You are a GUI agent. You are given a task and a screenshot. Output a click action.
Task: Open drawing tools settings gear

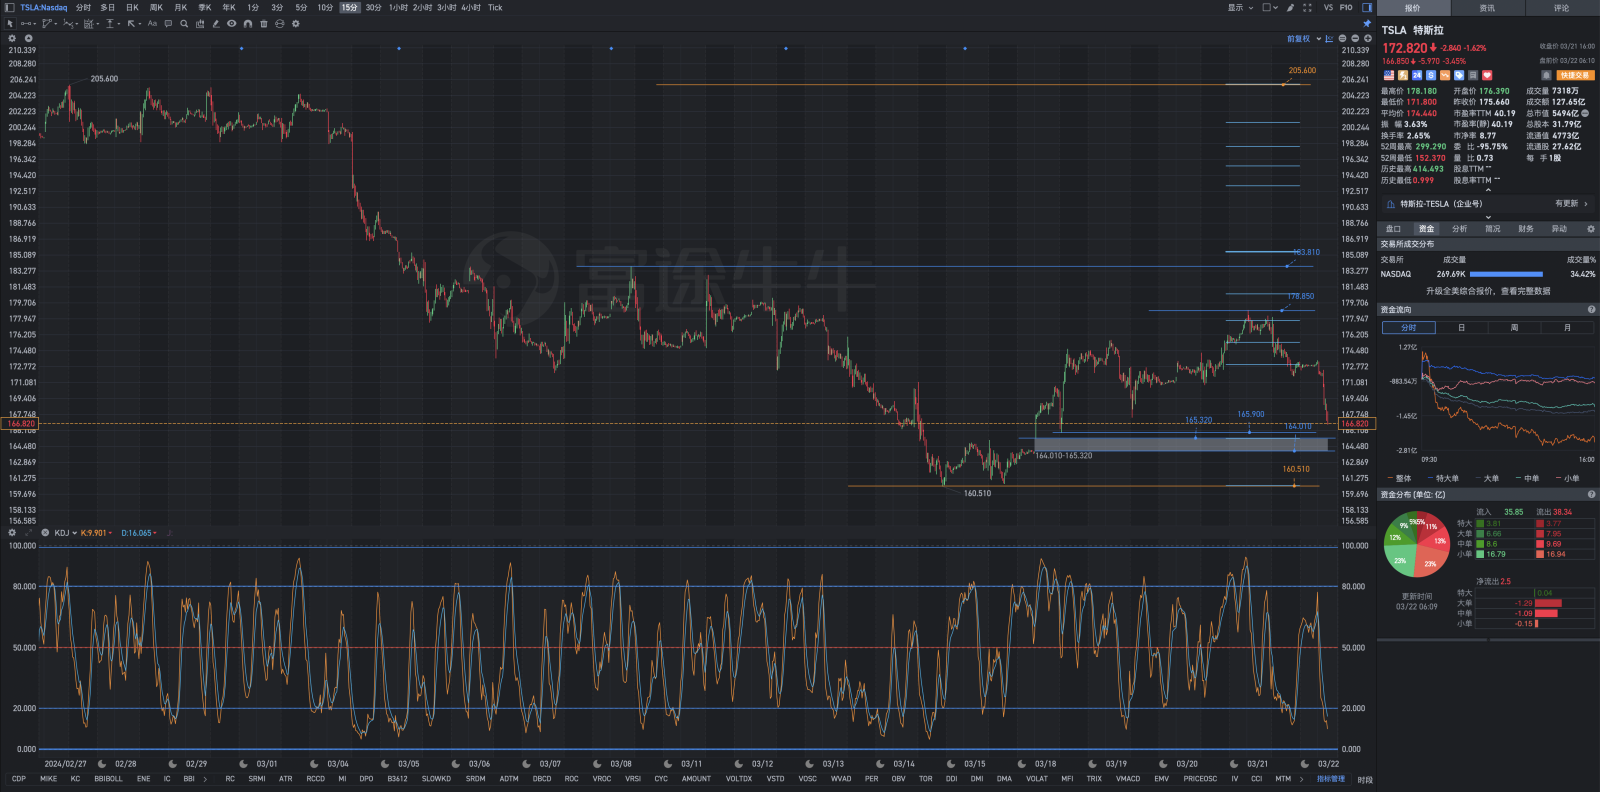tap(296, 24)
